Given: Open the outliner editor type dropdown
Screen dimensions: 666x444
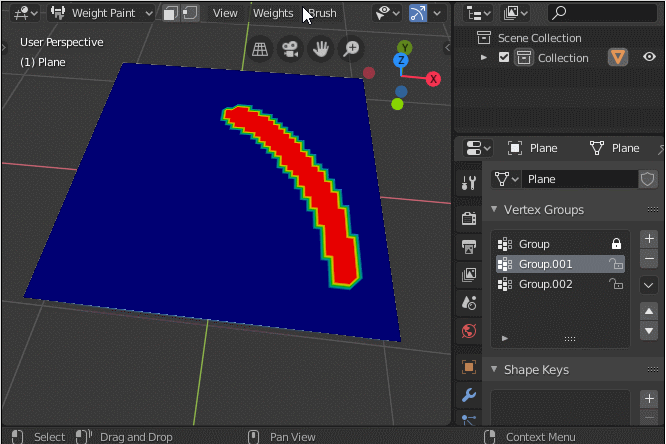Looking at the screenshot, I should (477, 14).
